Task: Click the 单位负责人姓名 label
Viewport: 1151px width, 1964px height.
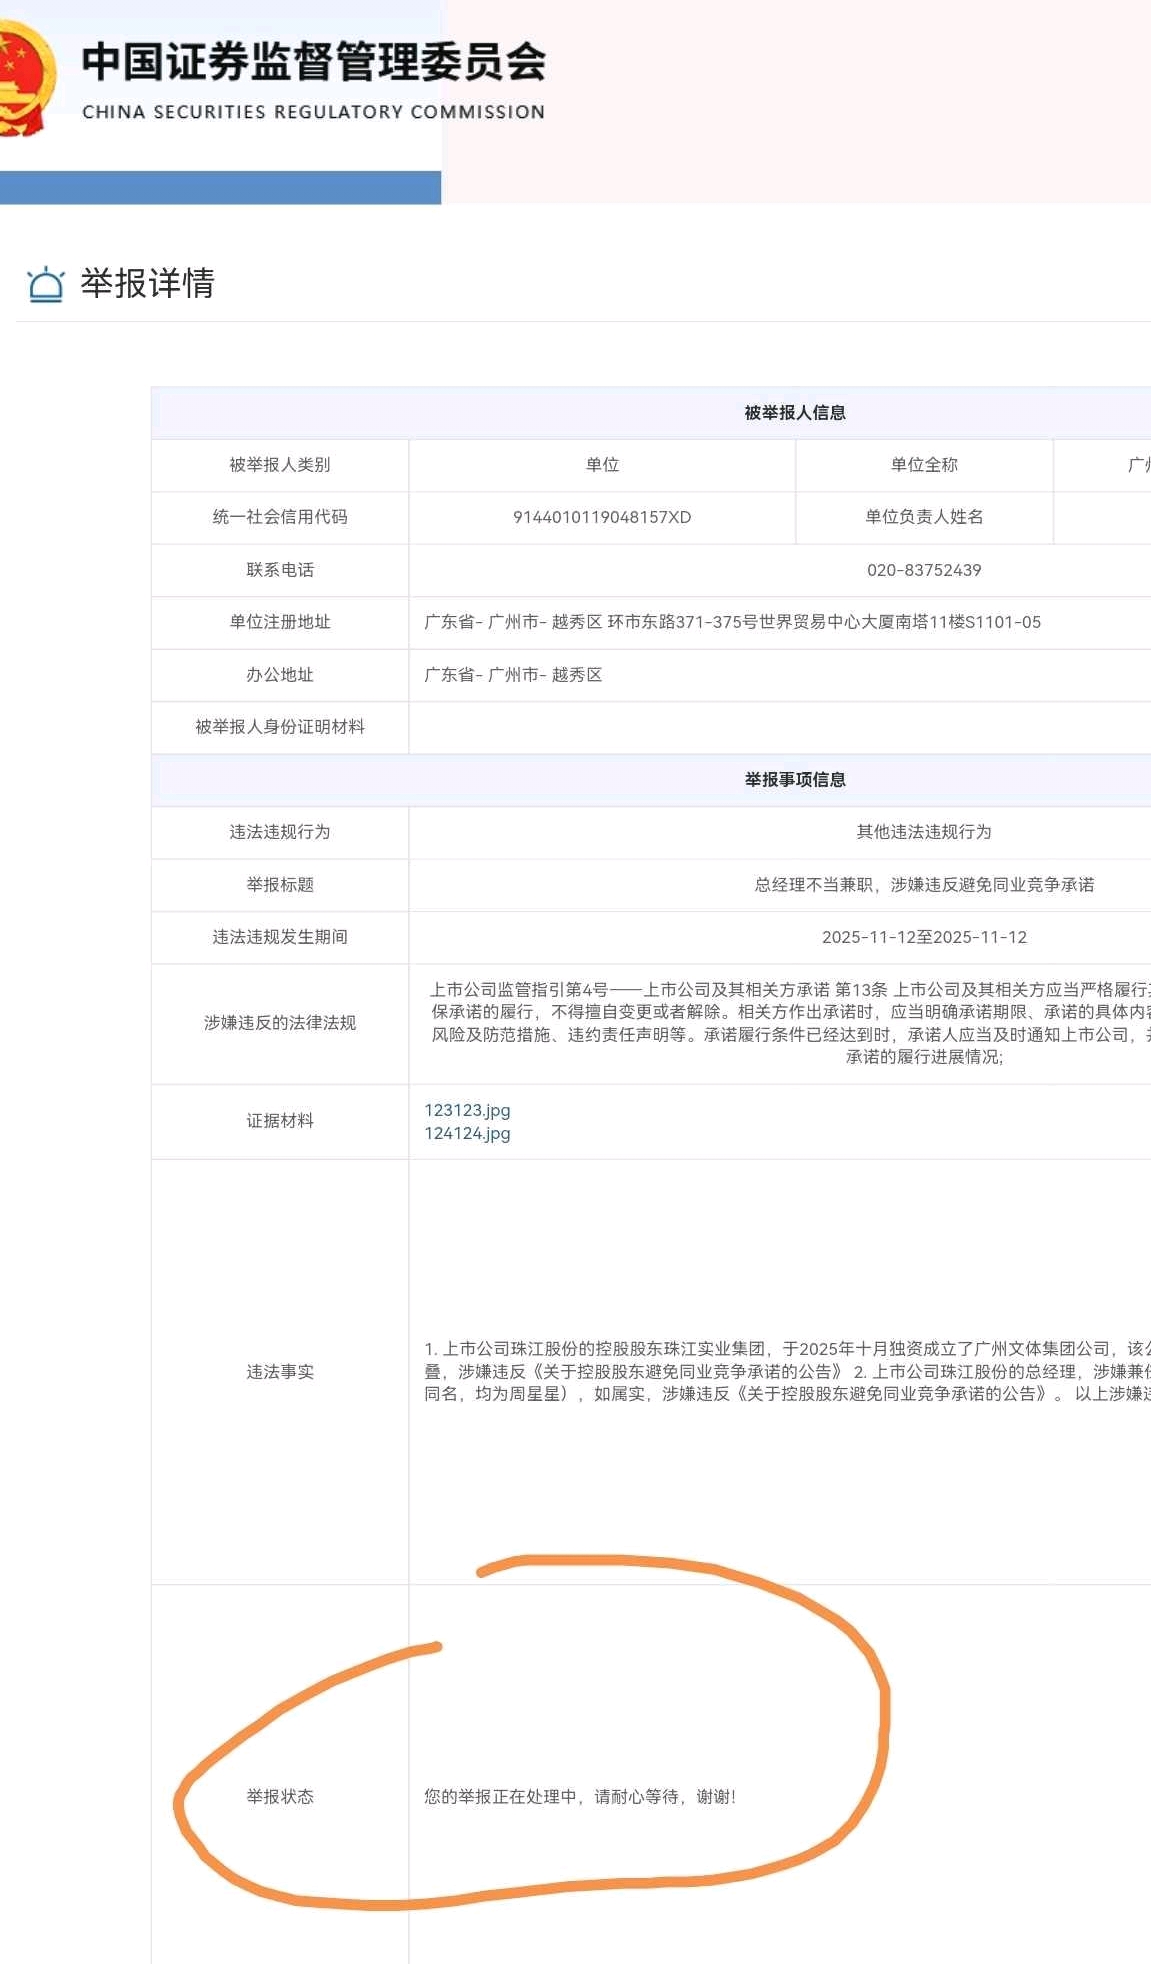Action: point(924,517)
